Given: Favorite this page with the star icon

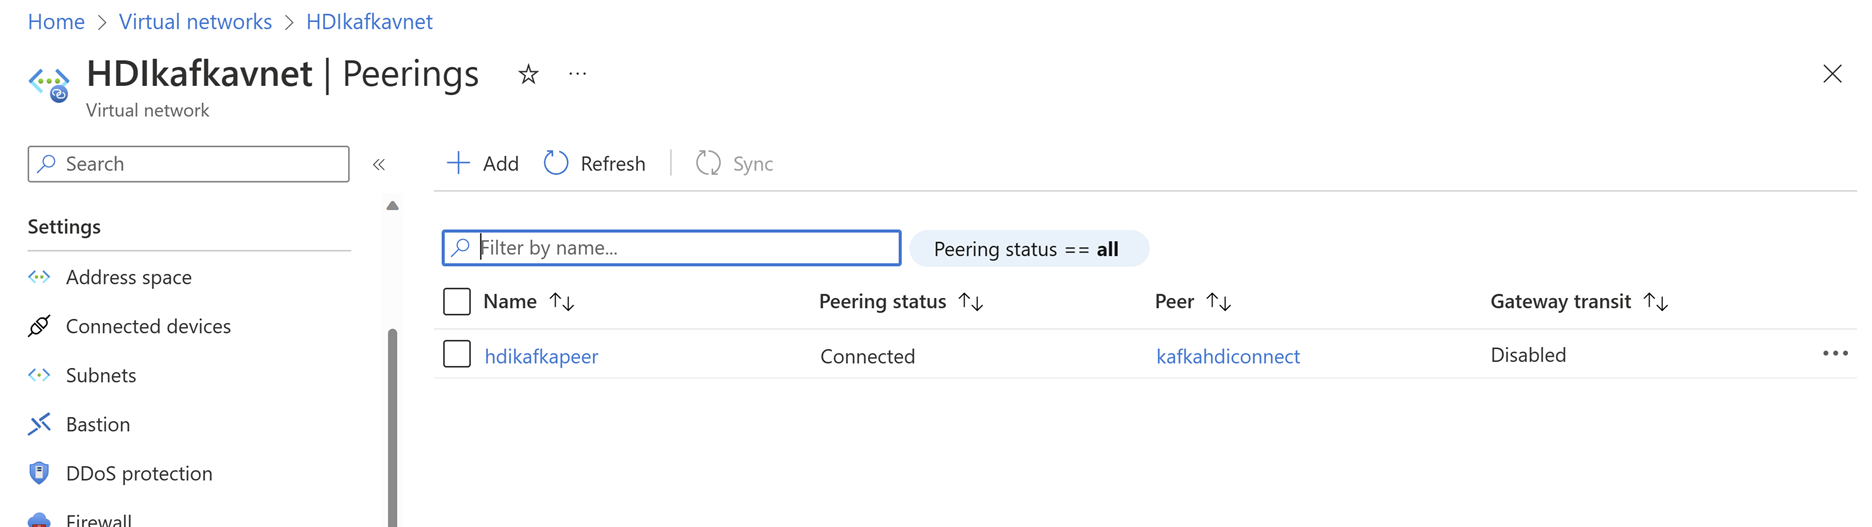Looking at the screenshot, I should (x=528, y=74).
